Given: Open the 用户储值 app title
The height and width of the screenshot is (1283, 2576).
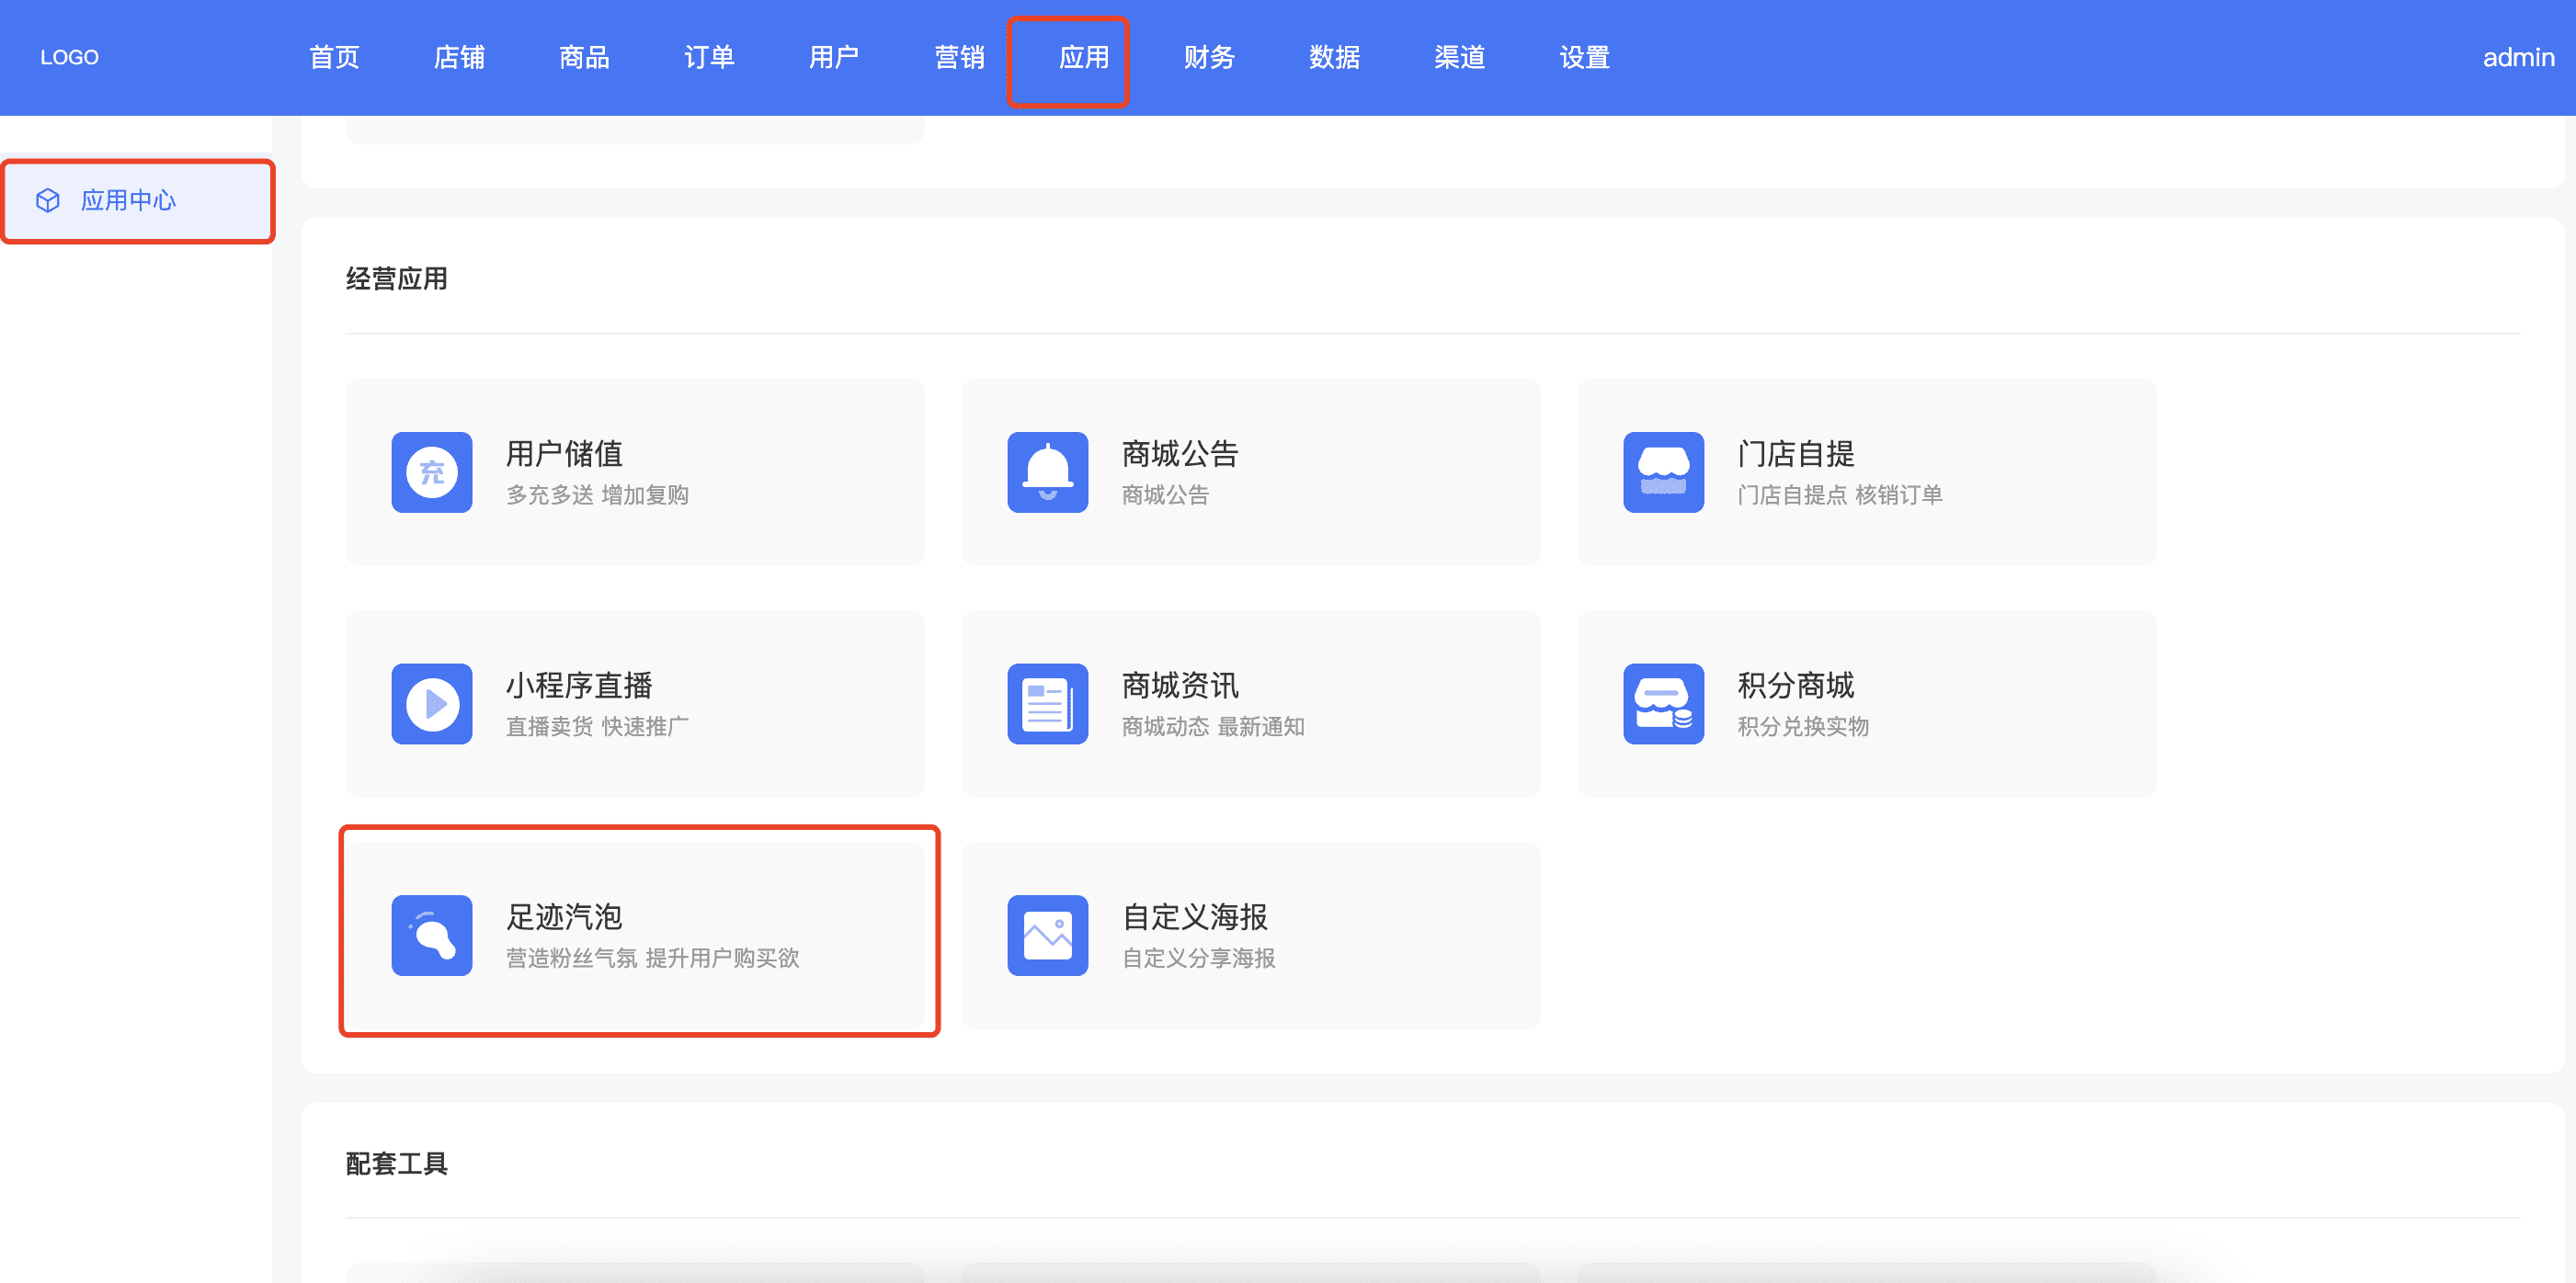Looking at the screenshot, I should pos(564,454).
